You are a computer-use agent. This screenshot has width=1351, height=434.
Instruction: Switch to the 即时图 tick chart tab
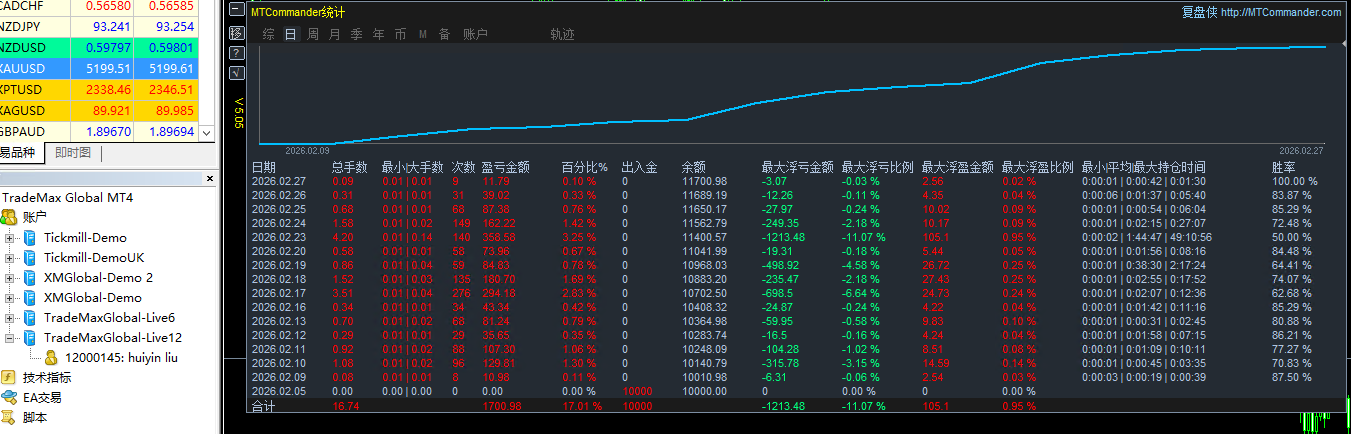click(73, 153)
